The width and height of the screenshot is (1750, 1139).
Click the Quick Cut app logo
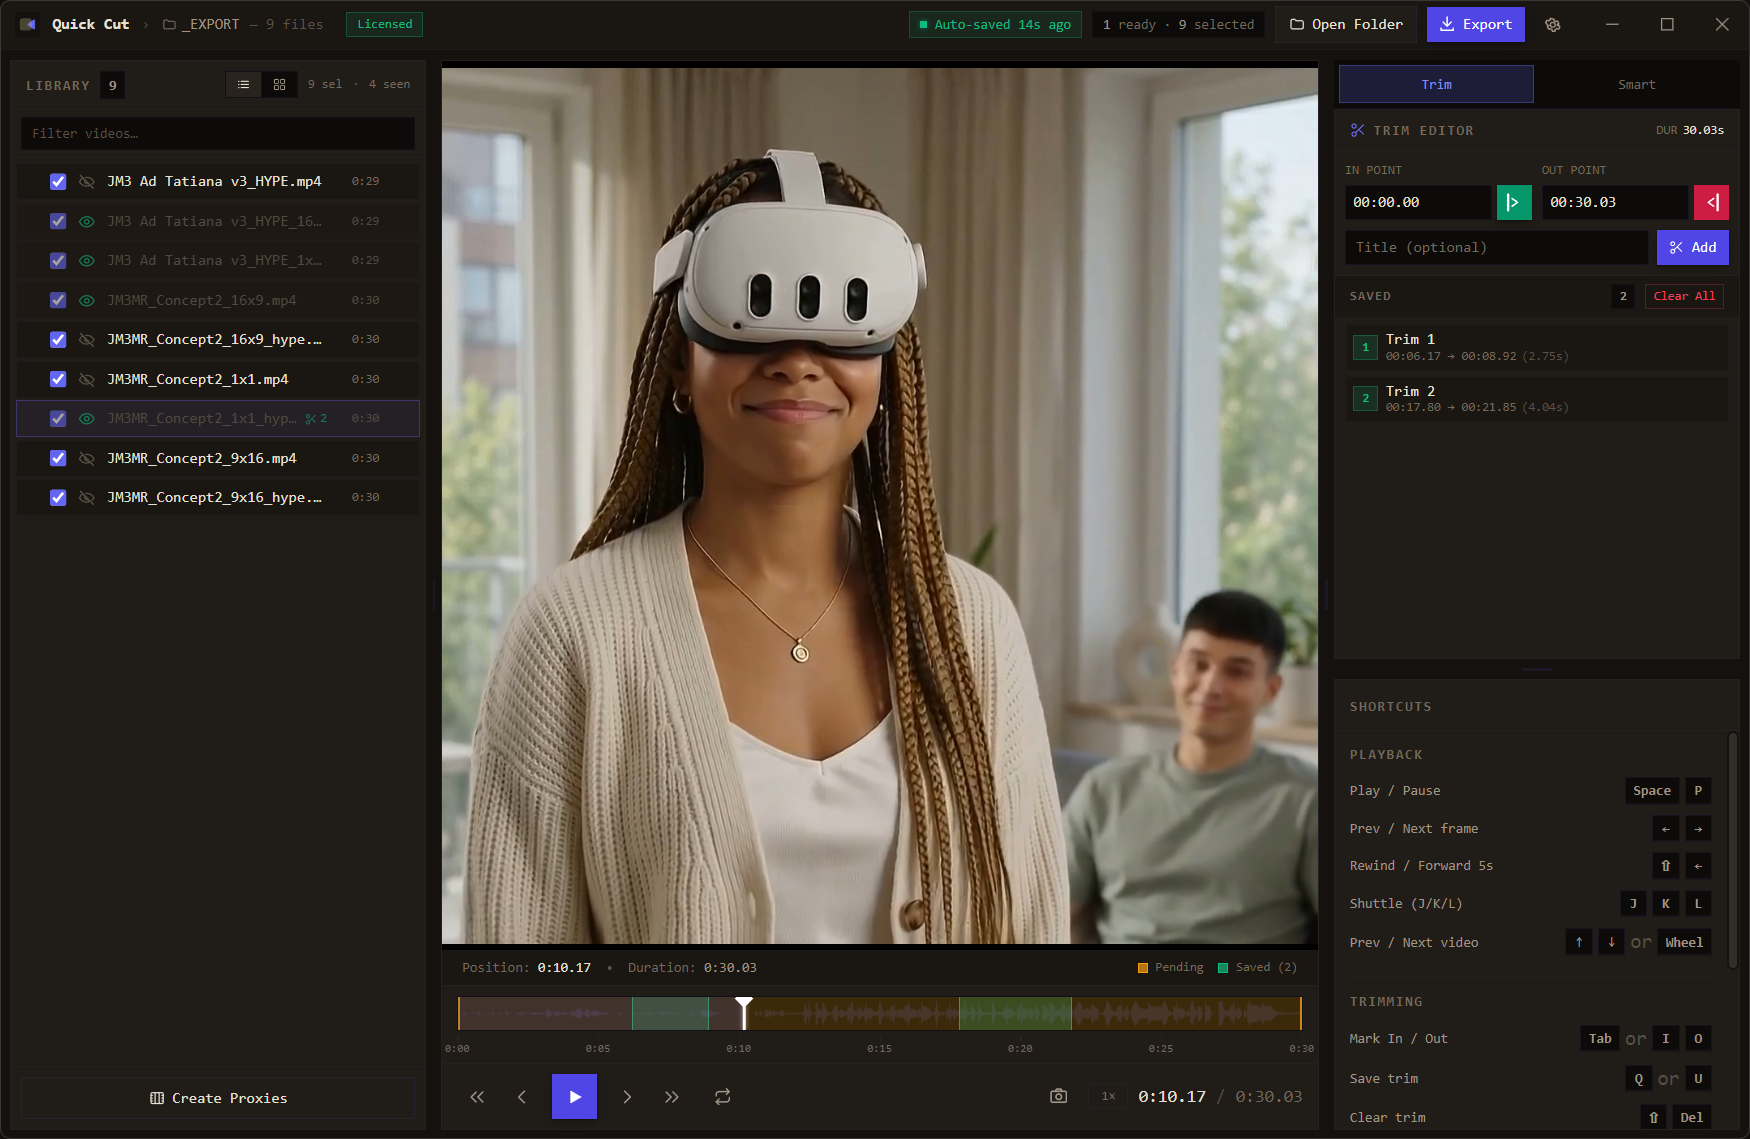coord(28,24)
